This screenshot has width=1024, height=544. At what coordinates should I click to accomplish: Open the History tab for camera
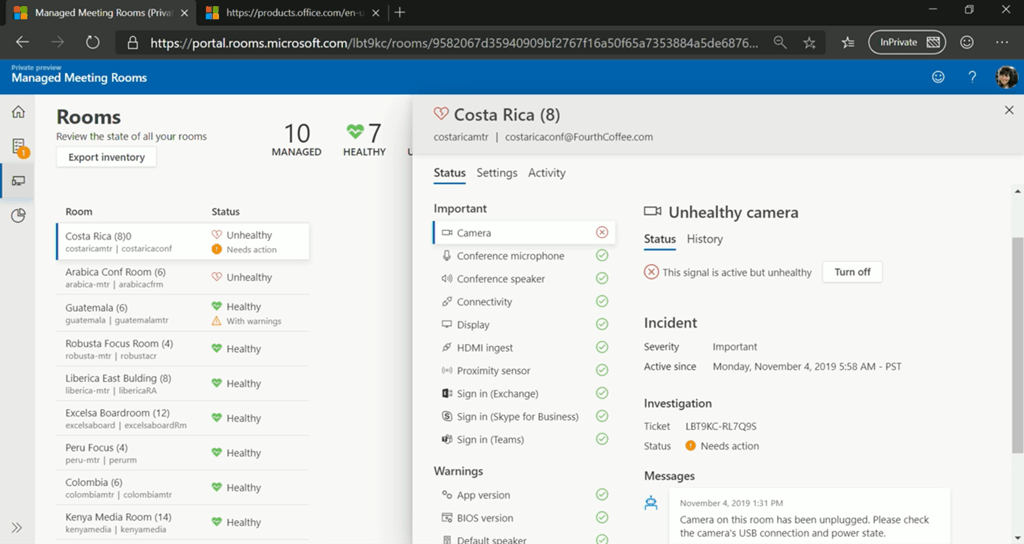[x=704, y=239]
